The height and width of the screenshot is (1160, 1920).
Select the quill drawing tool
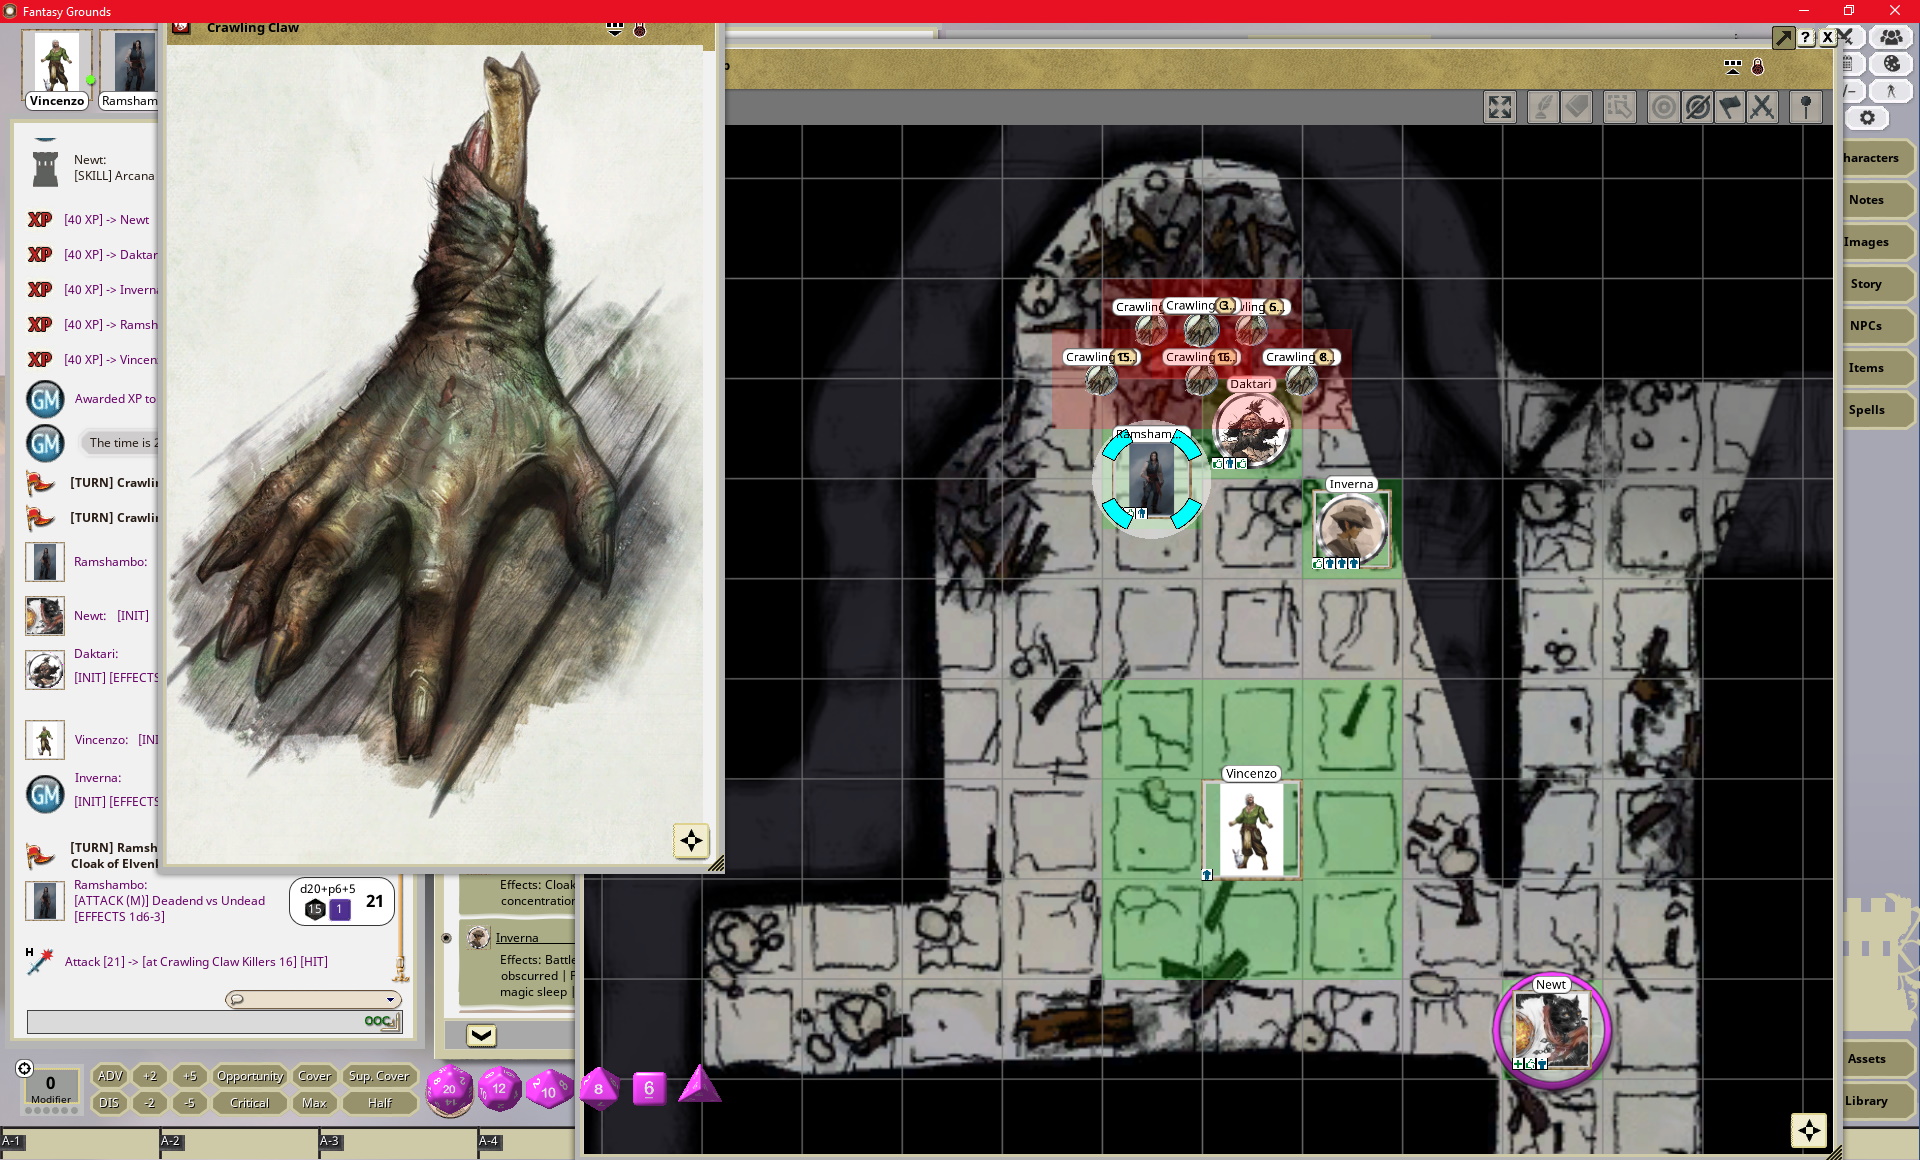click(1543, 107)
